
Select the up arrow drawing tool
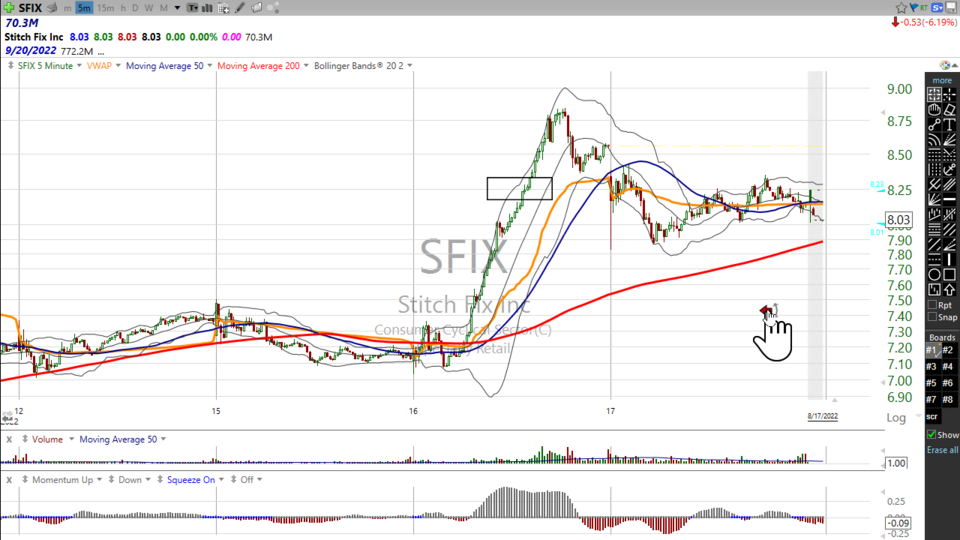tap(949, 290)
